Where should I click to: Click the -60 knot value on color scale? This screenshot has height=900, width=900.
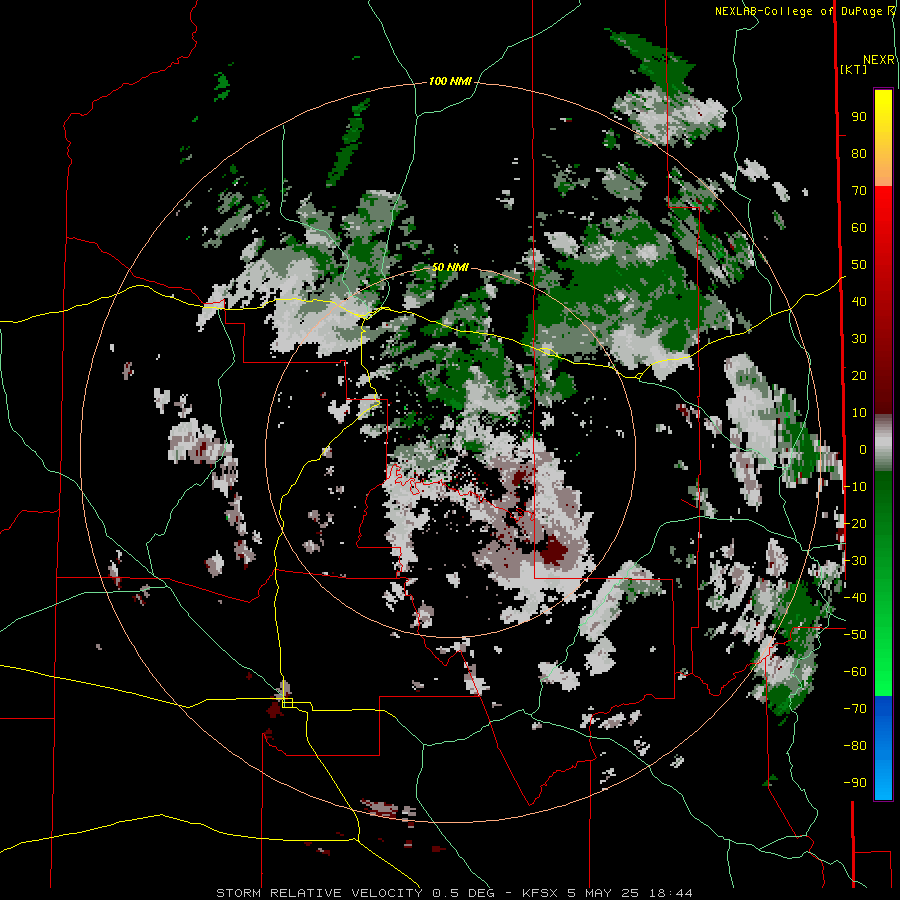(855, 672)
